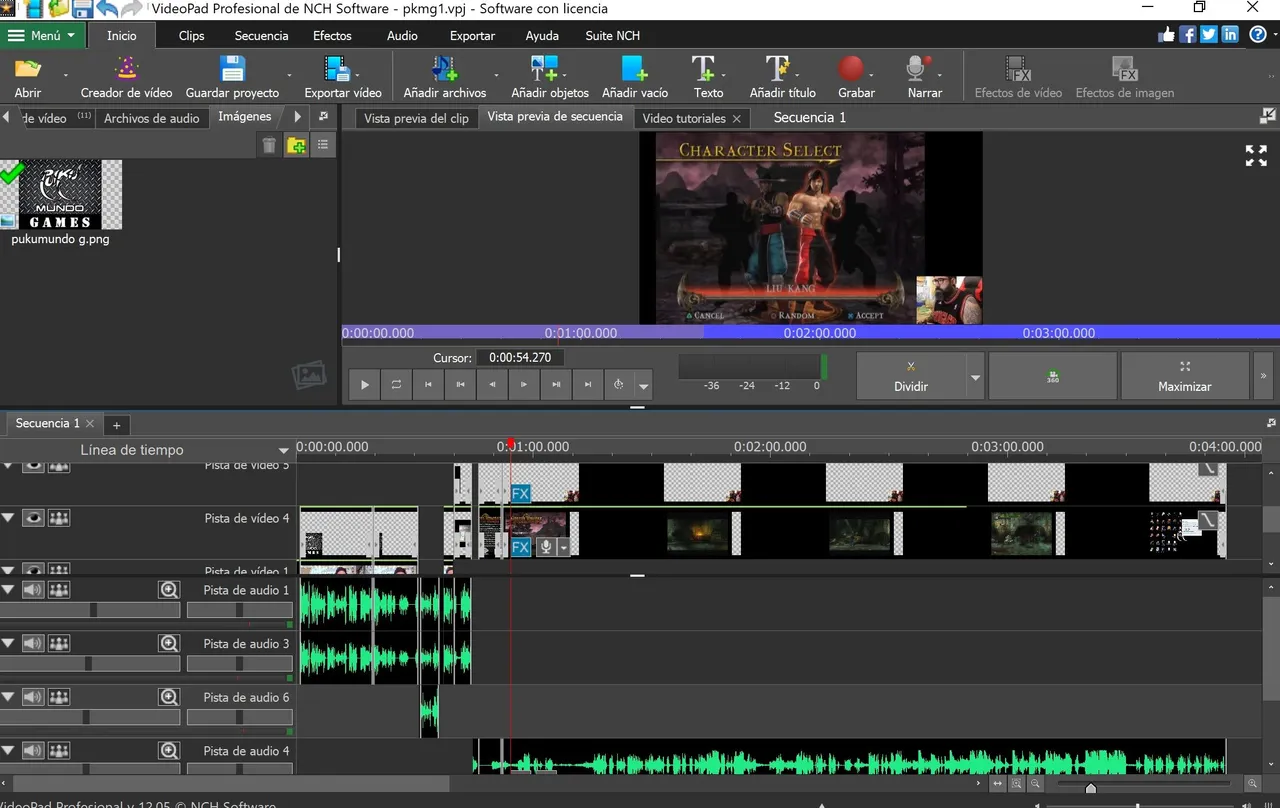Image resolution: width=1280 pixels, height=808 pixels.
Task: Collapse Pista de vídeo 4 triangle
Action: click(x=9, y=518)
